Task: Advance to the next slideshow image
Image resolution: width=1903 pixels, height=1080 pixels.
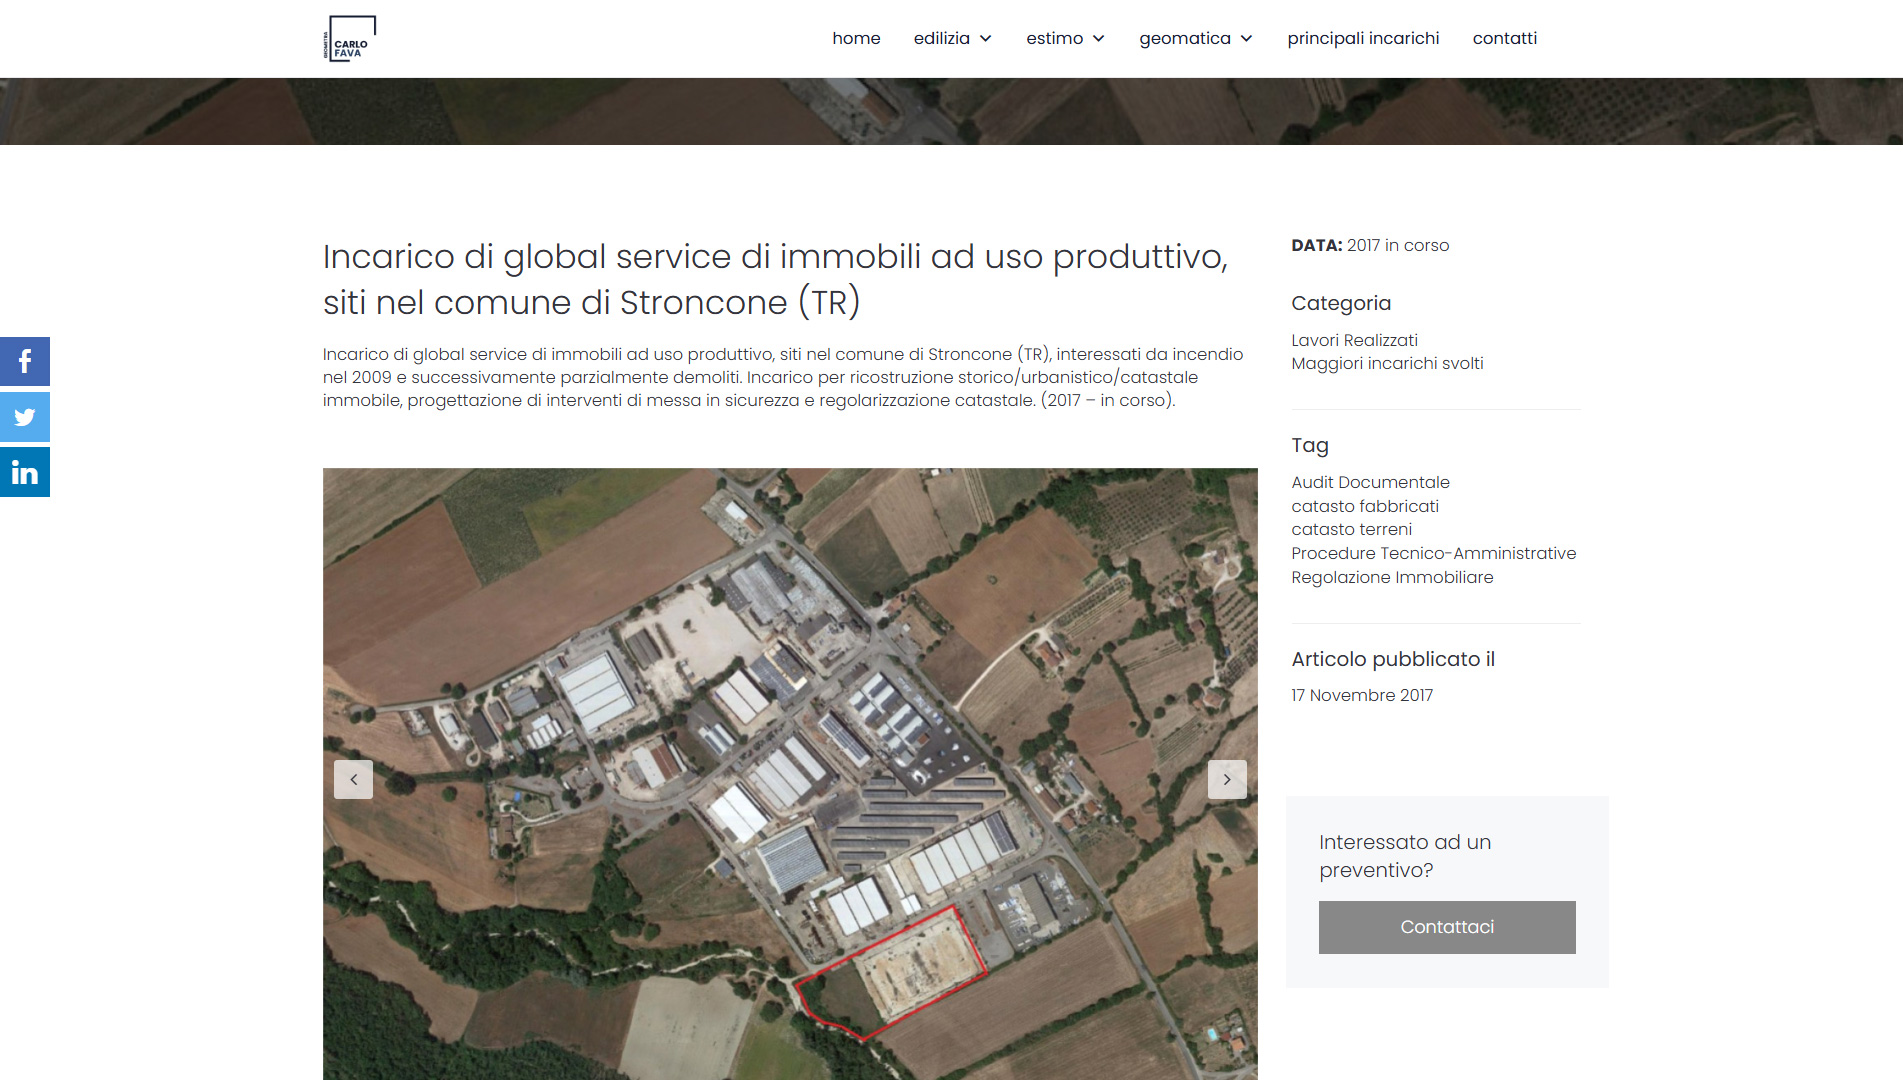Action: tap(1227, 779)
